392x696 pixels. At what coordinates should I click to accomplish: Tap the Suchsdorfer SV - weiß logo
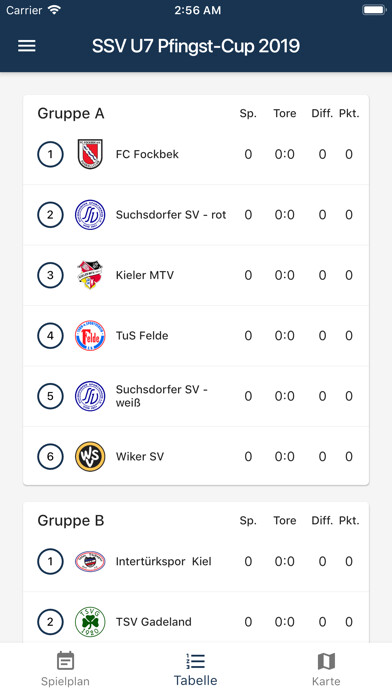tap(90, 396)
